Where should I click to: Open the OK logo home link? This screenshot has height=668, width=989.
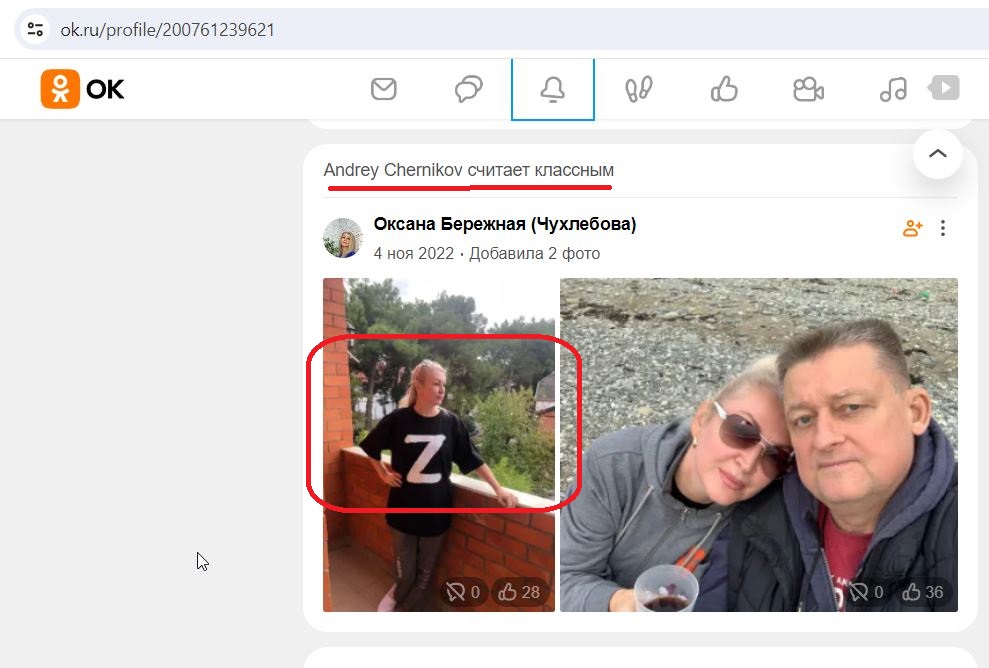(x=83, y=89)
